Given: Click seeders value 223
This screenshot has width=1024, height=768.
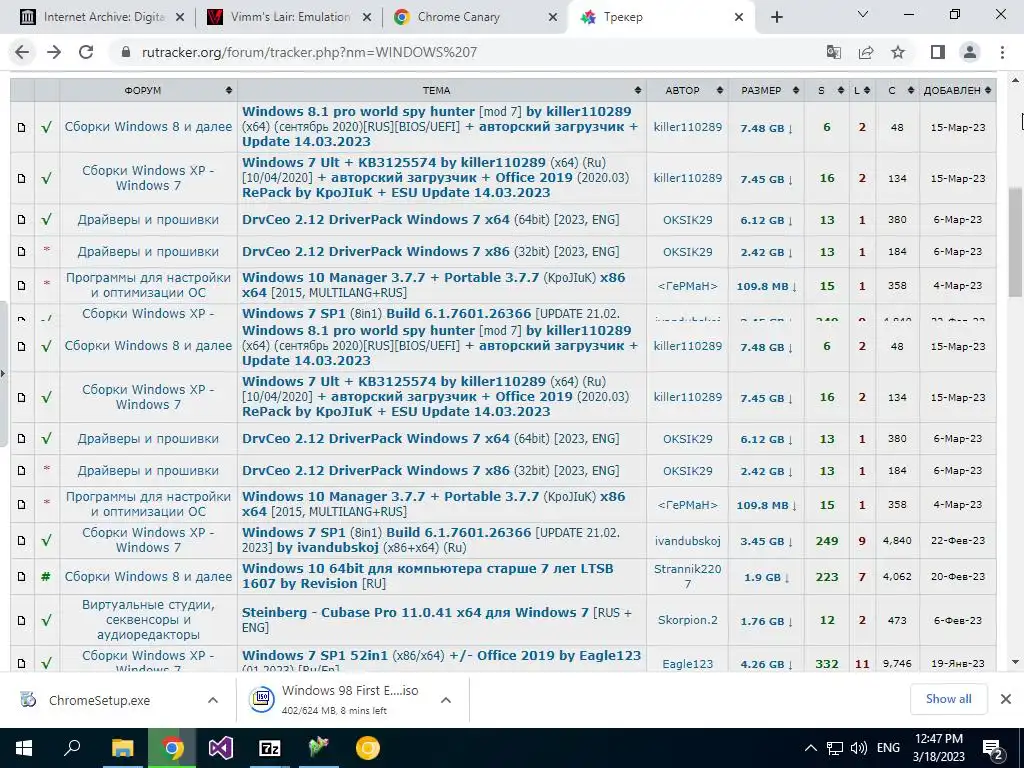Looking at the screenshot, I should 827,577.
